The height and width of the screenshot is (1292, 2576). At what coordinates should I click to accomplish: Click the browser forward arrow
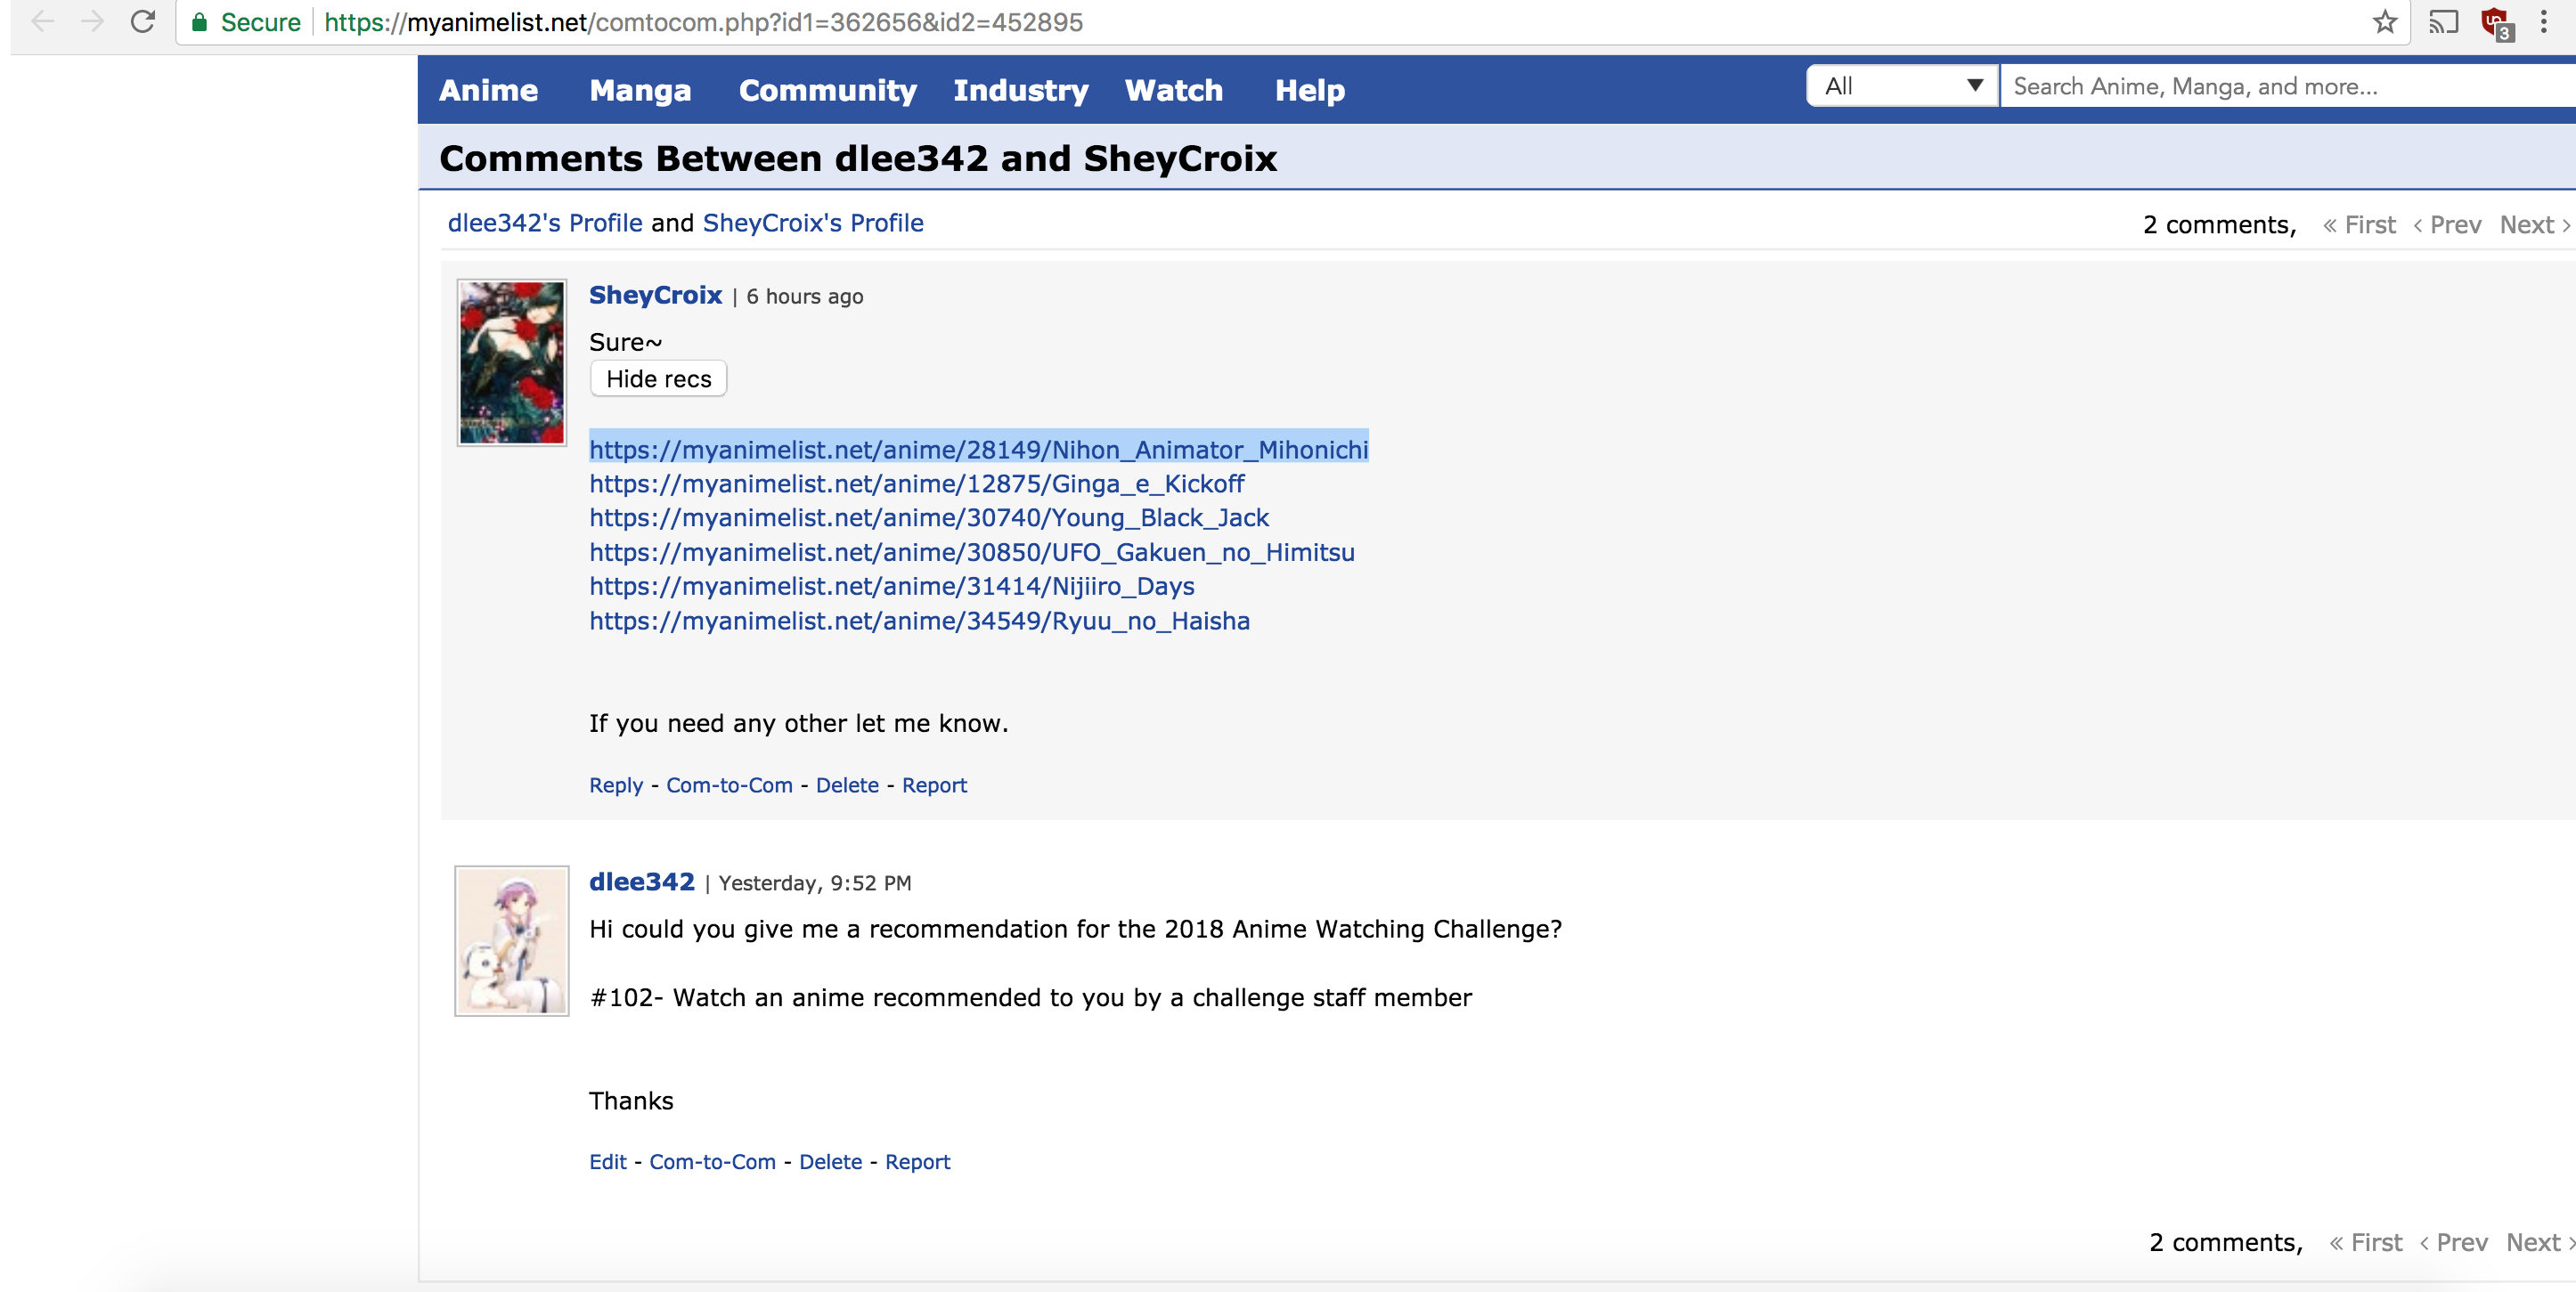click(92, 21)
